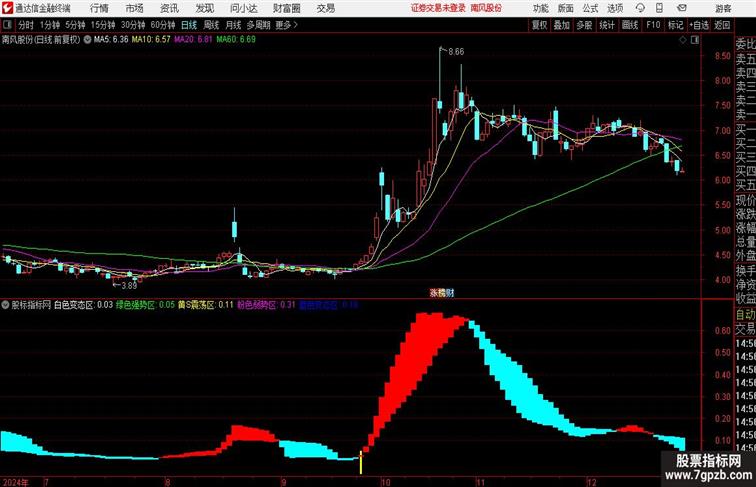
Task: Click the customer service headset icon
Action: pyautogui.click(x=640, y=8)
